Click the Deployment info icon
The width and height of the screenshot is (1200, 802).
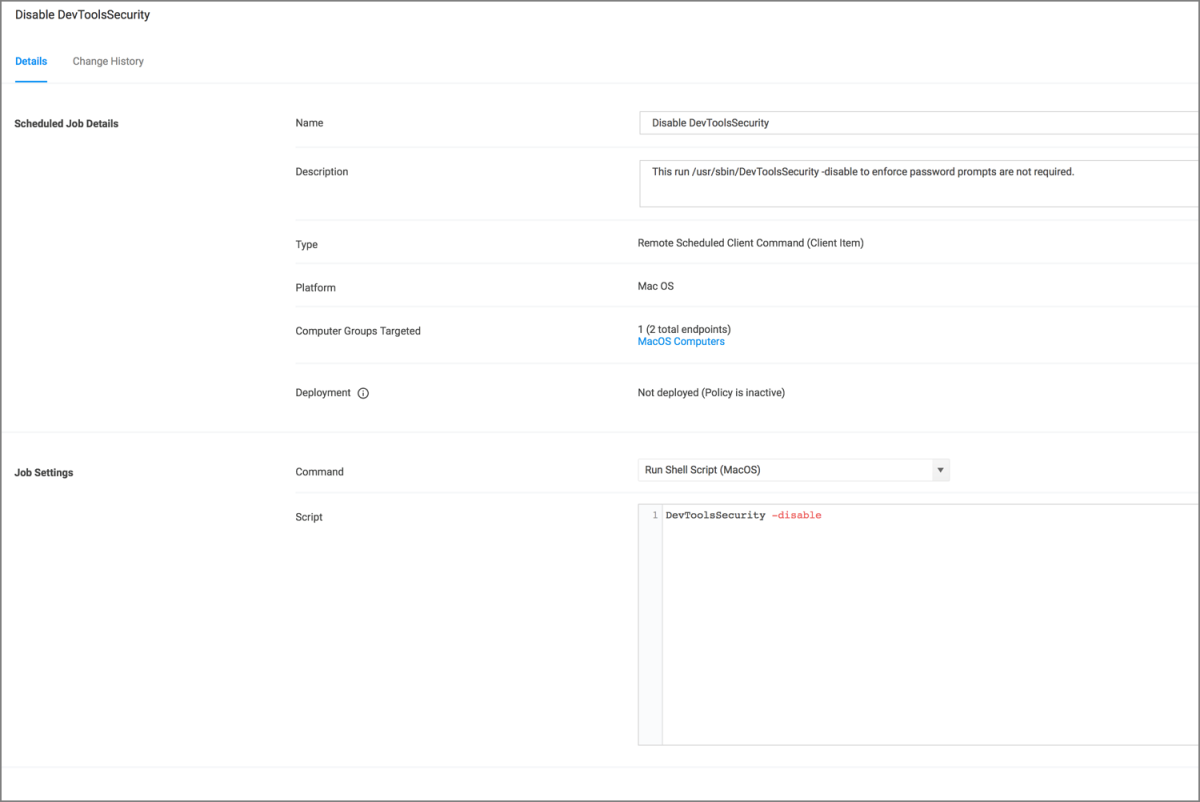[363, 393]
